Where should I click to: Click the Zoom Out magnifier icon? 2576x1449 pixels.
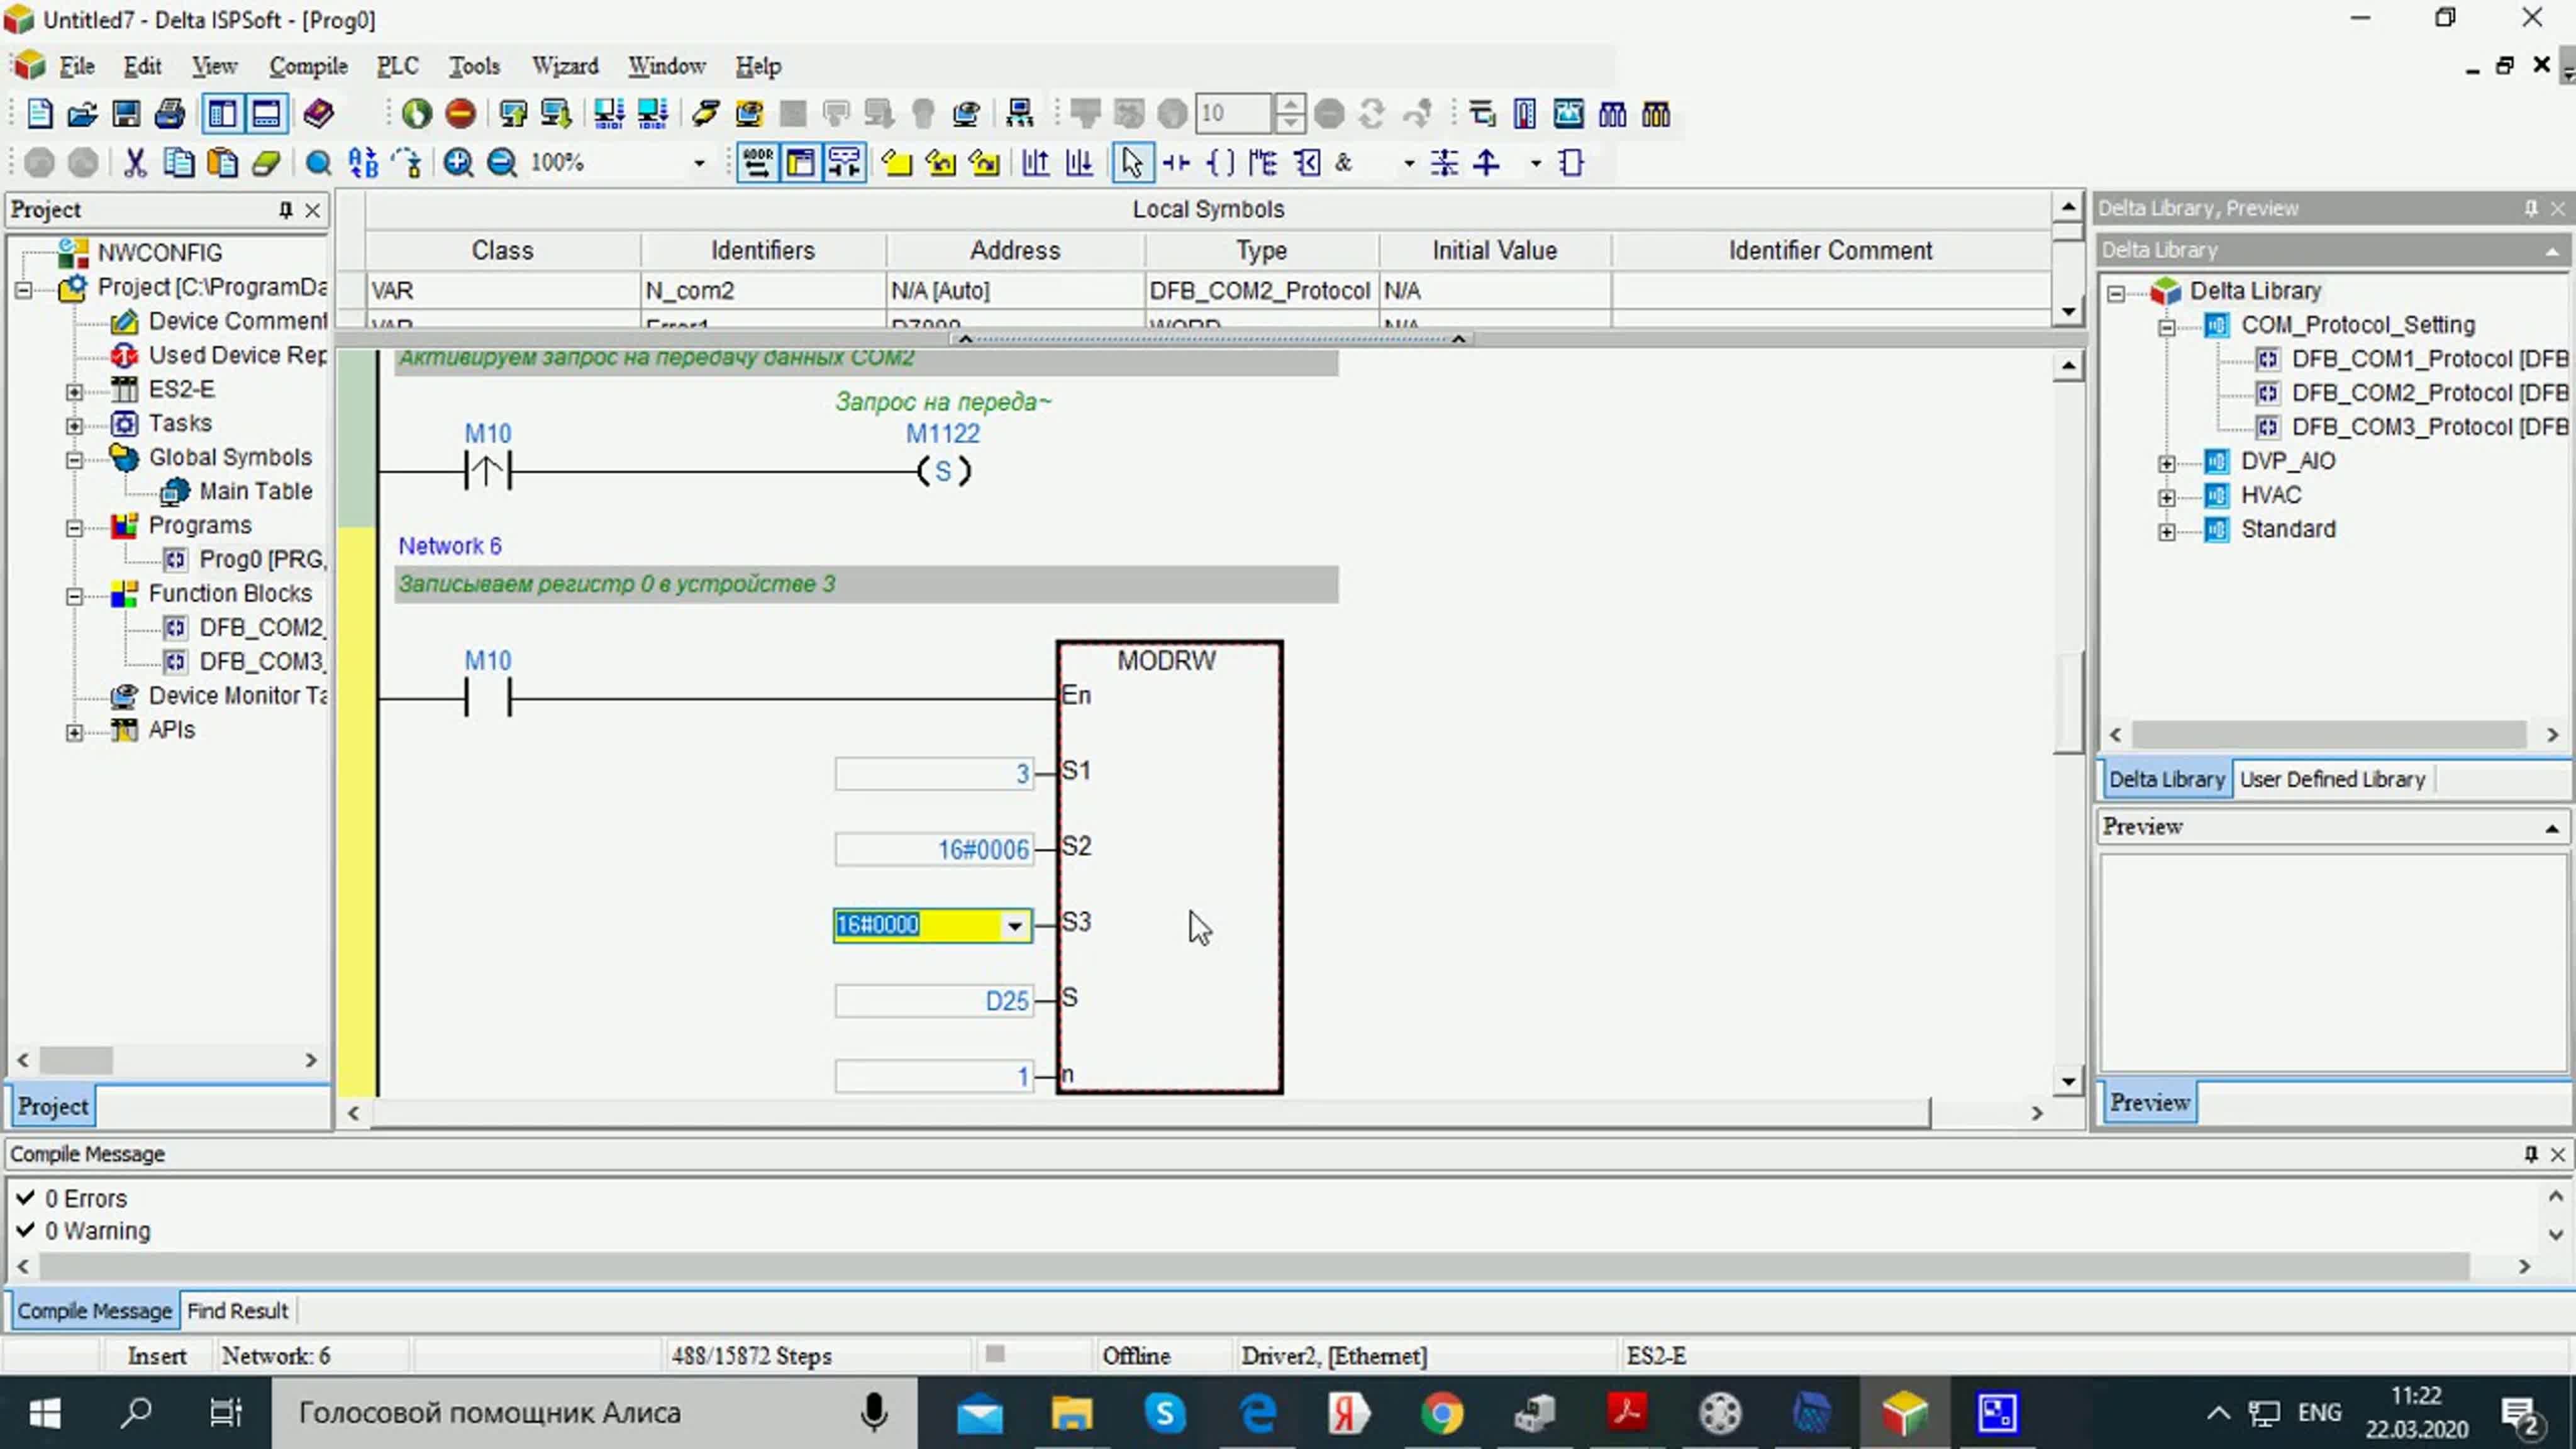click(x=501, y=163)
